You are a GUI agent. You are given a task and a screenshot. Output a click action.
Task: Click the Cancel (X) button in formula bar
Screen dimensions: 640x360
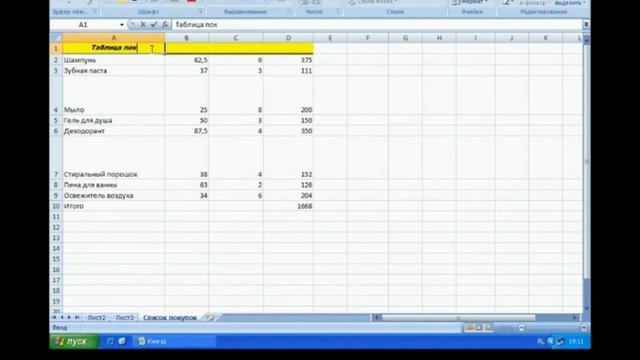(x=143, y=25)
